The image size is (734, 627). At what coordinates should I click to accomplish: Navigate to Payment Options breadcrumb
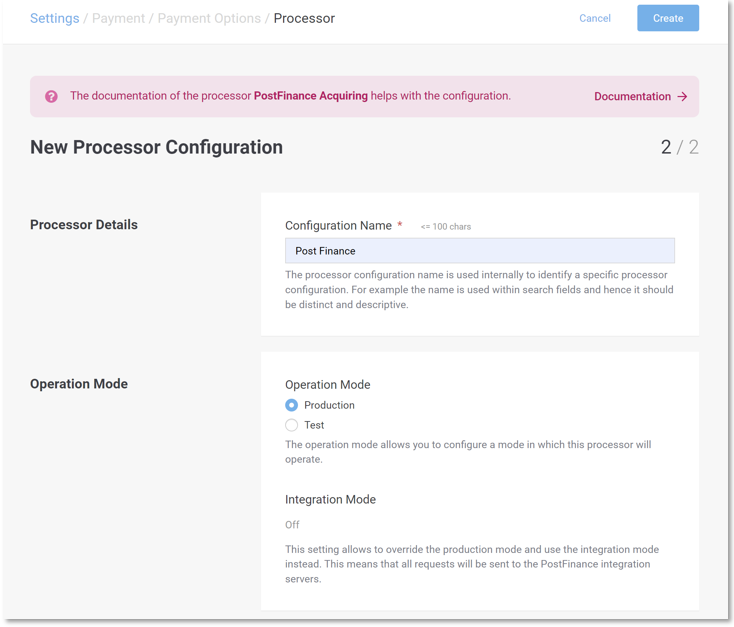pos(209,18)
